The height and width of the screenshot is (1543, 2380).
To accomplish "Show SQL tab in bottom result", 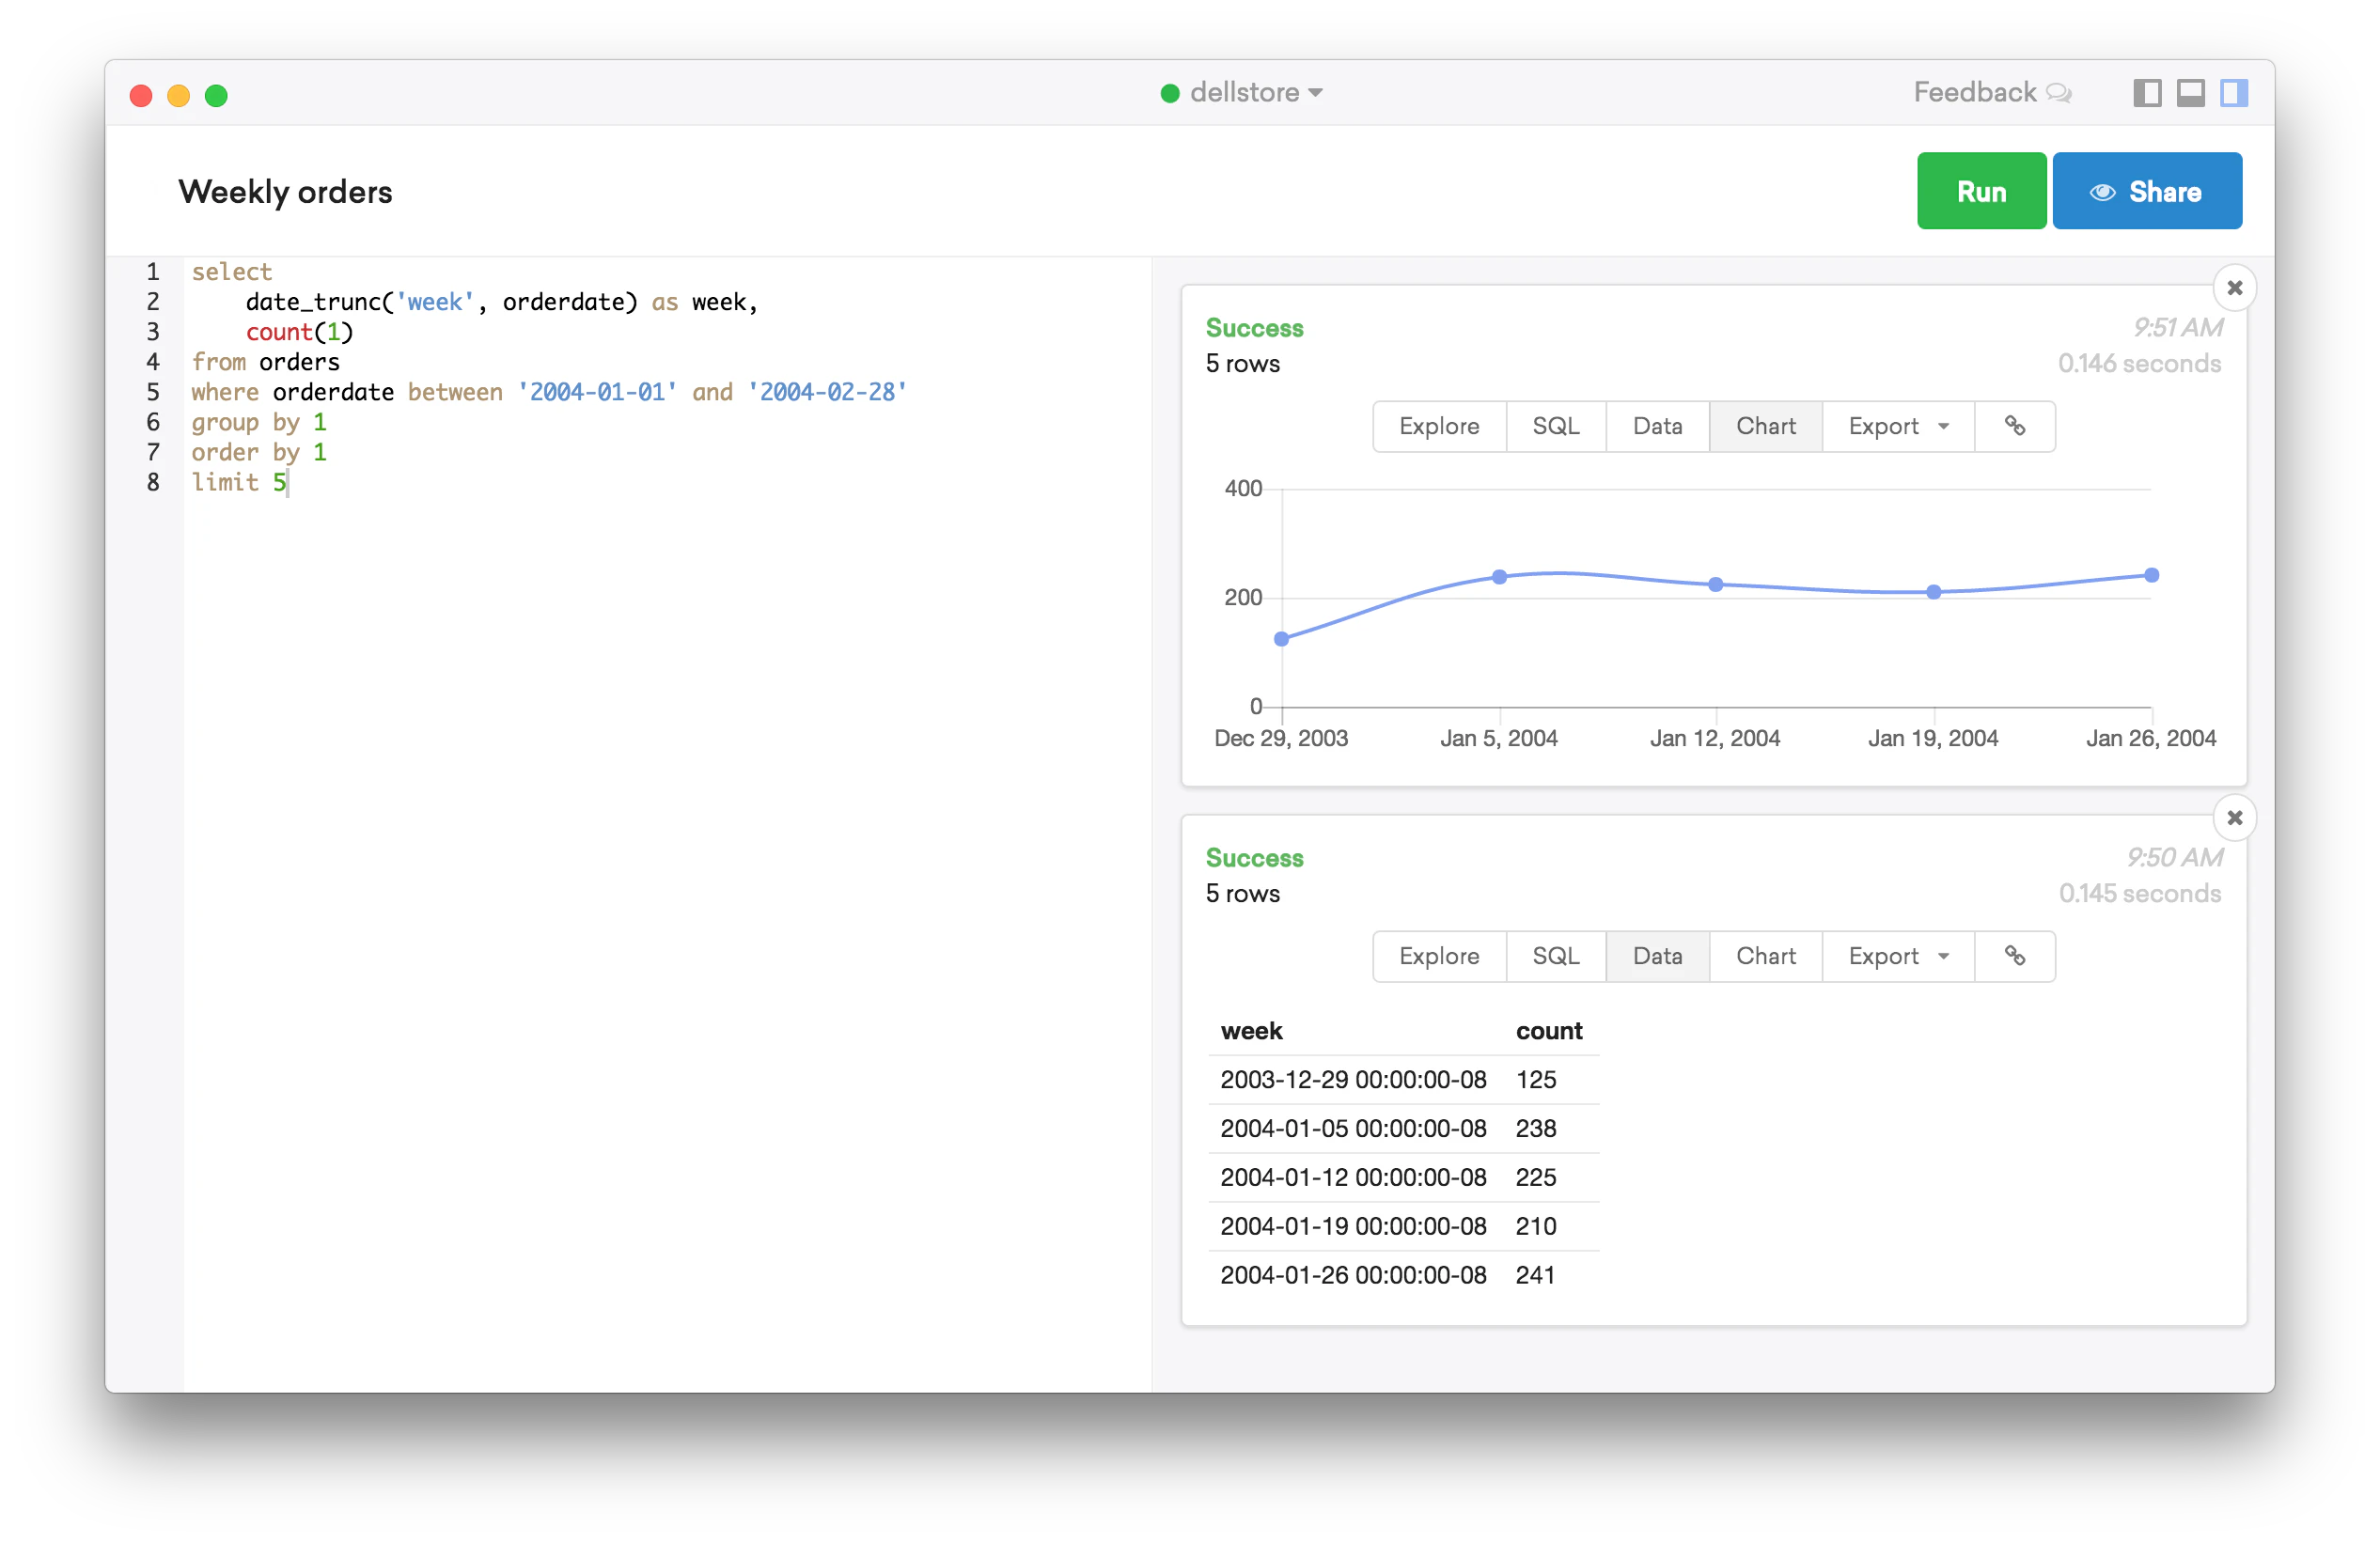I will click(x=1555, y=956).
